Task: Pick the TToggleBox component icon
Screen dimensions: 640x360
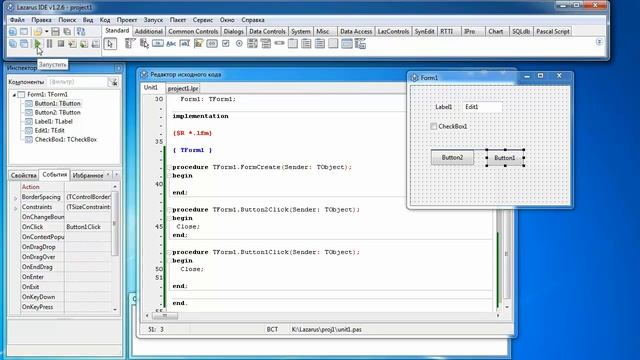Action: (212, 43)
